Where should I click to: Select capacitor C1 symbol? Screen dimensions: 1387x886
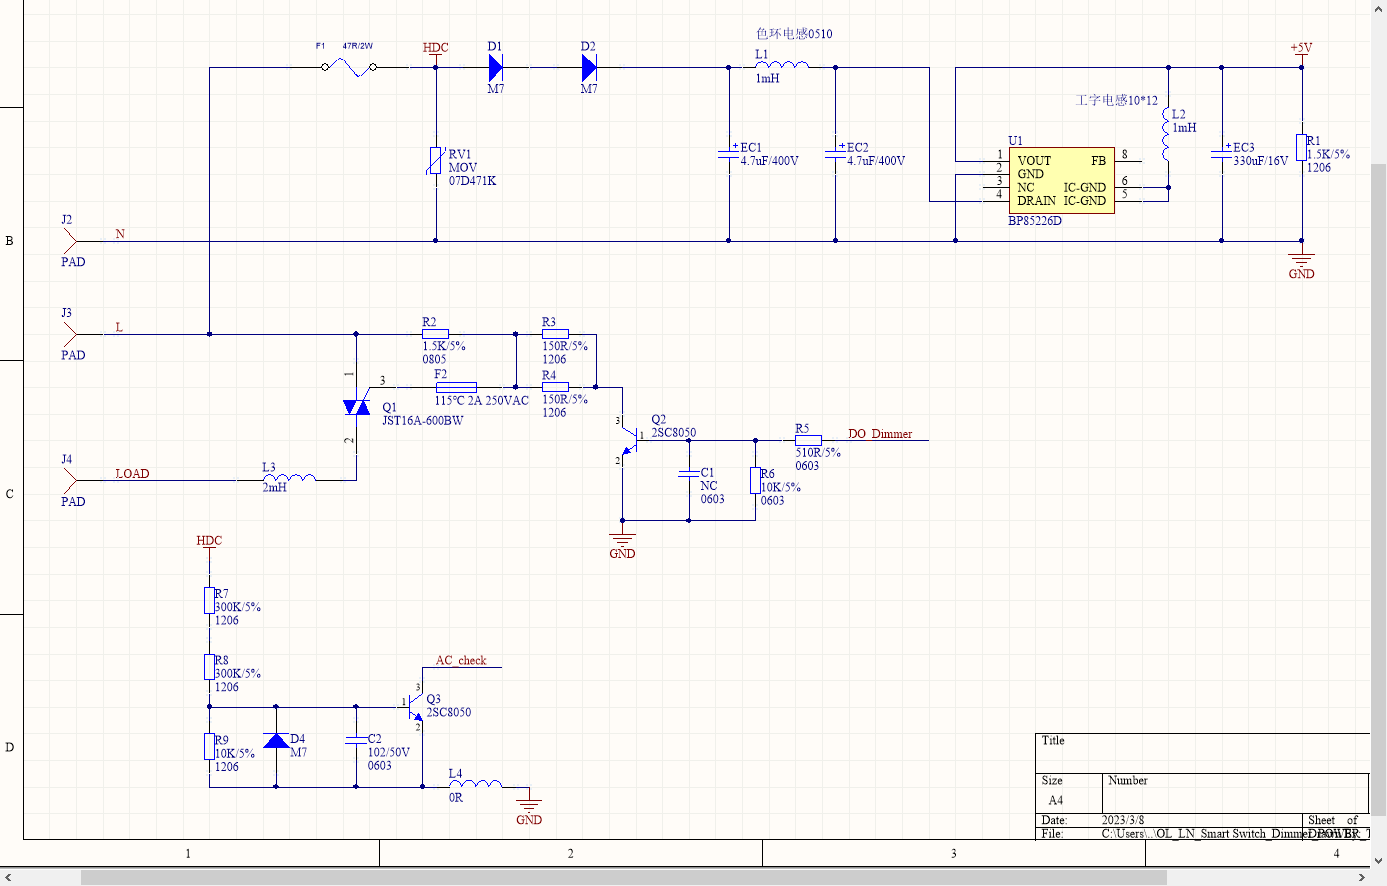(688, 474)
